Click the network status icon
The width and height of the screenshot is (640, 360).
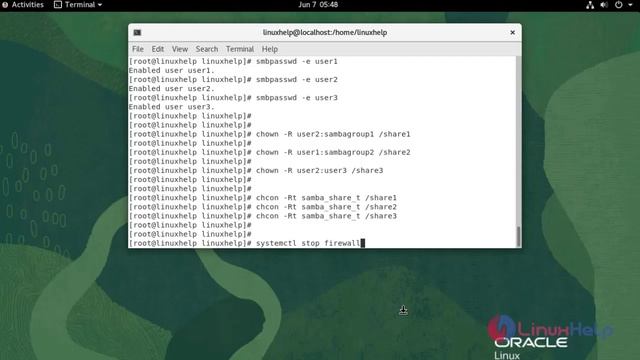590,5
